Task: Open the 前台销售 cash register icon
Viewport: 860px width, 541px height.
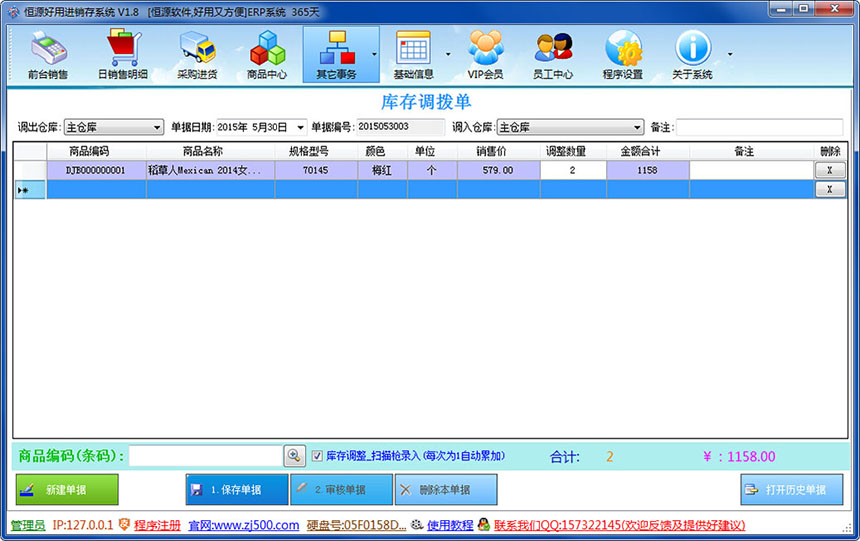Action: (x=48, y=54)
